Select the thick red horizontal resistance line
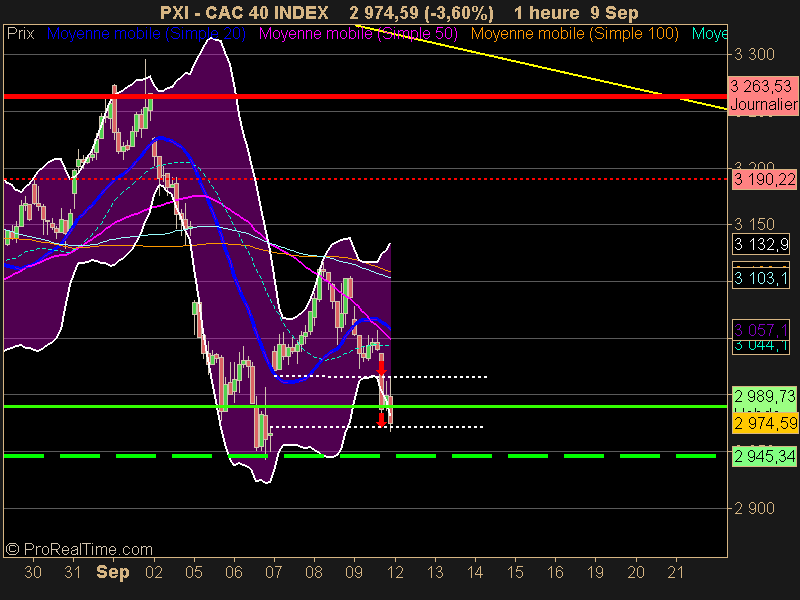The width and height of the screenshot is (800, 600). click(365, 96)
